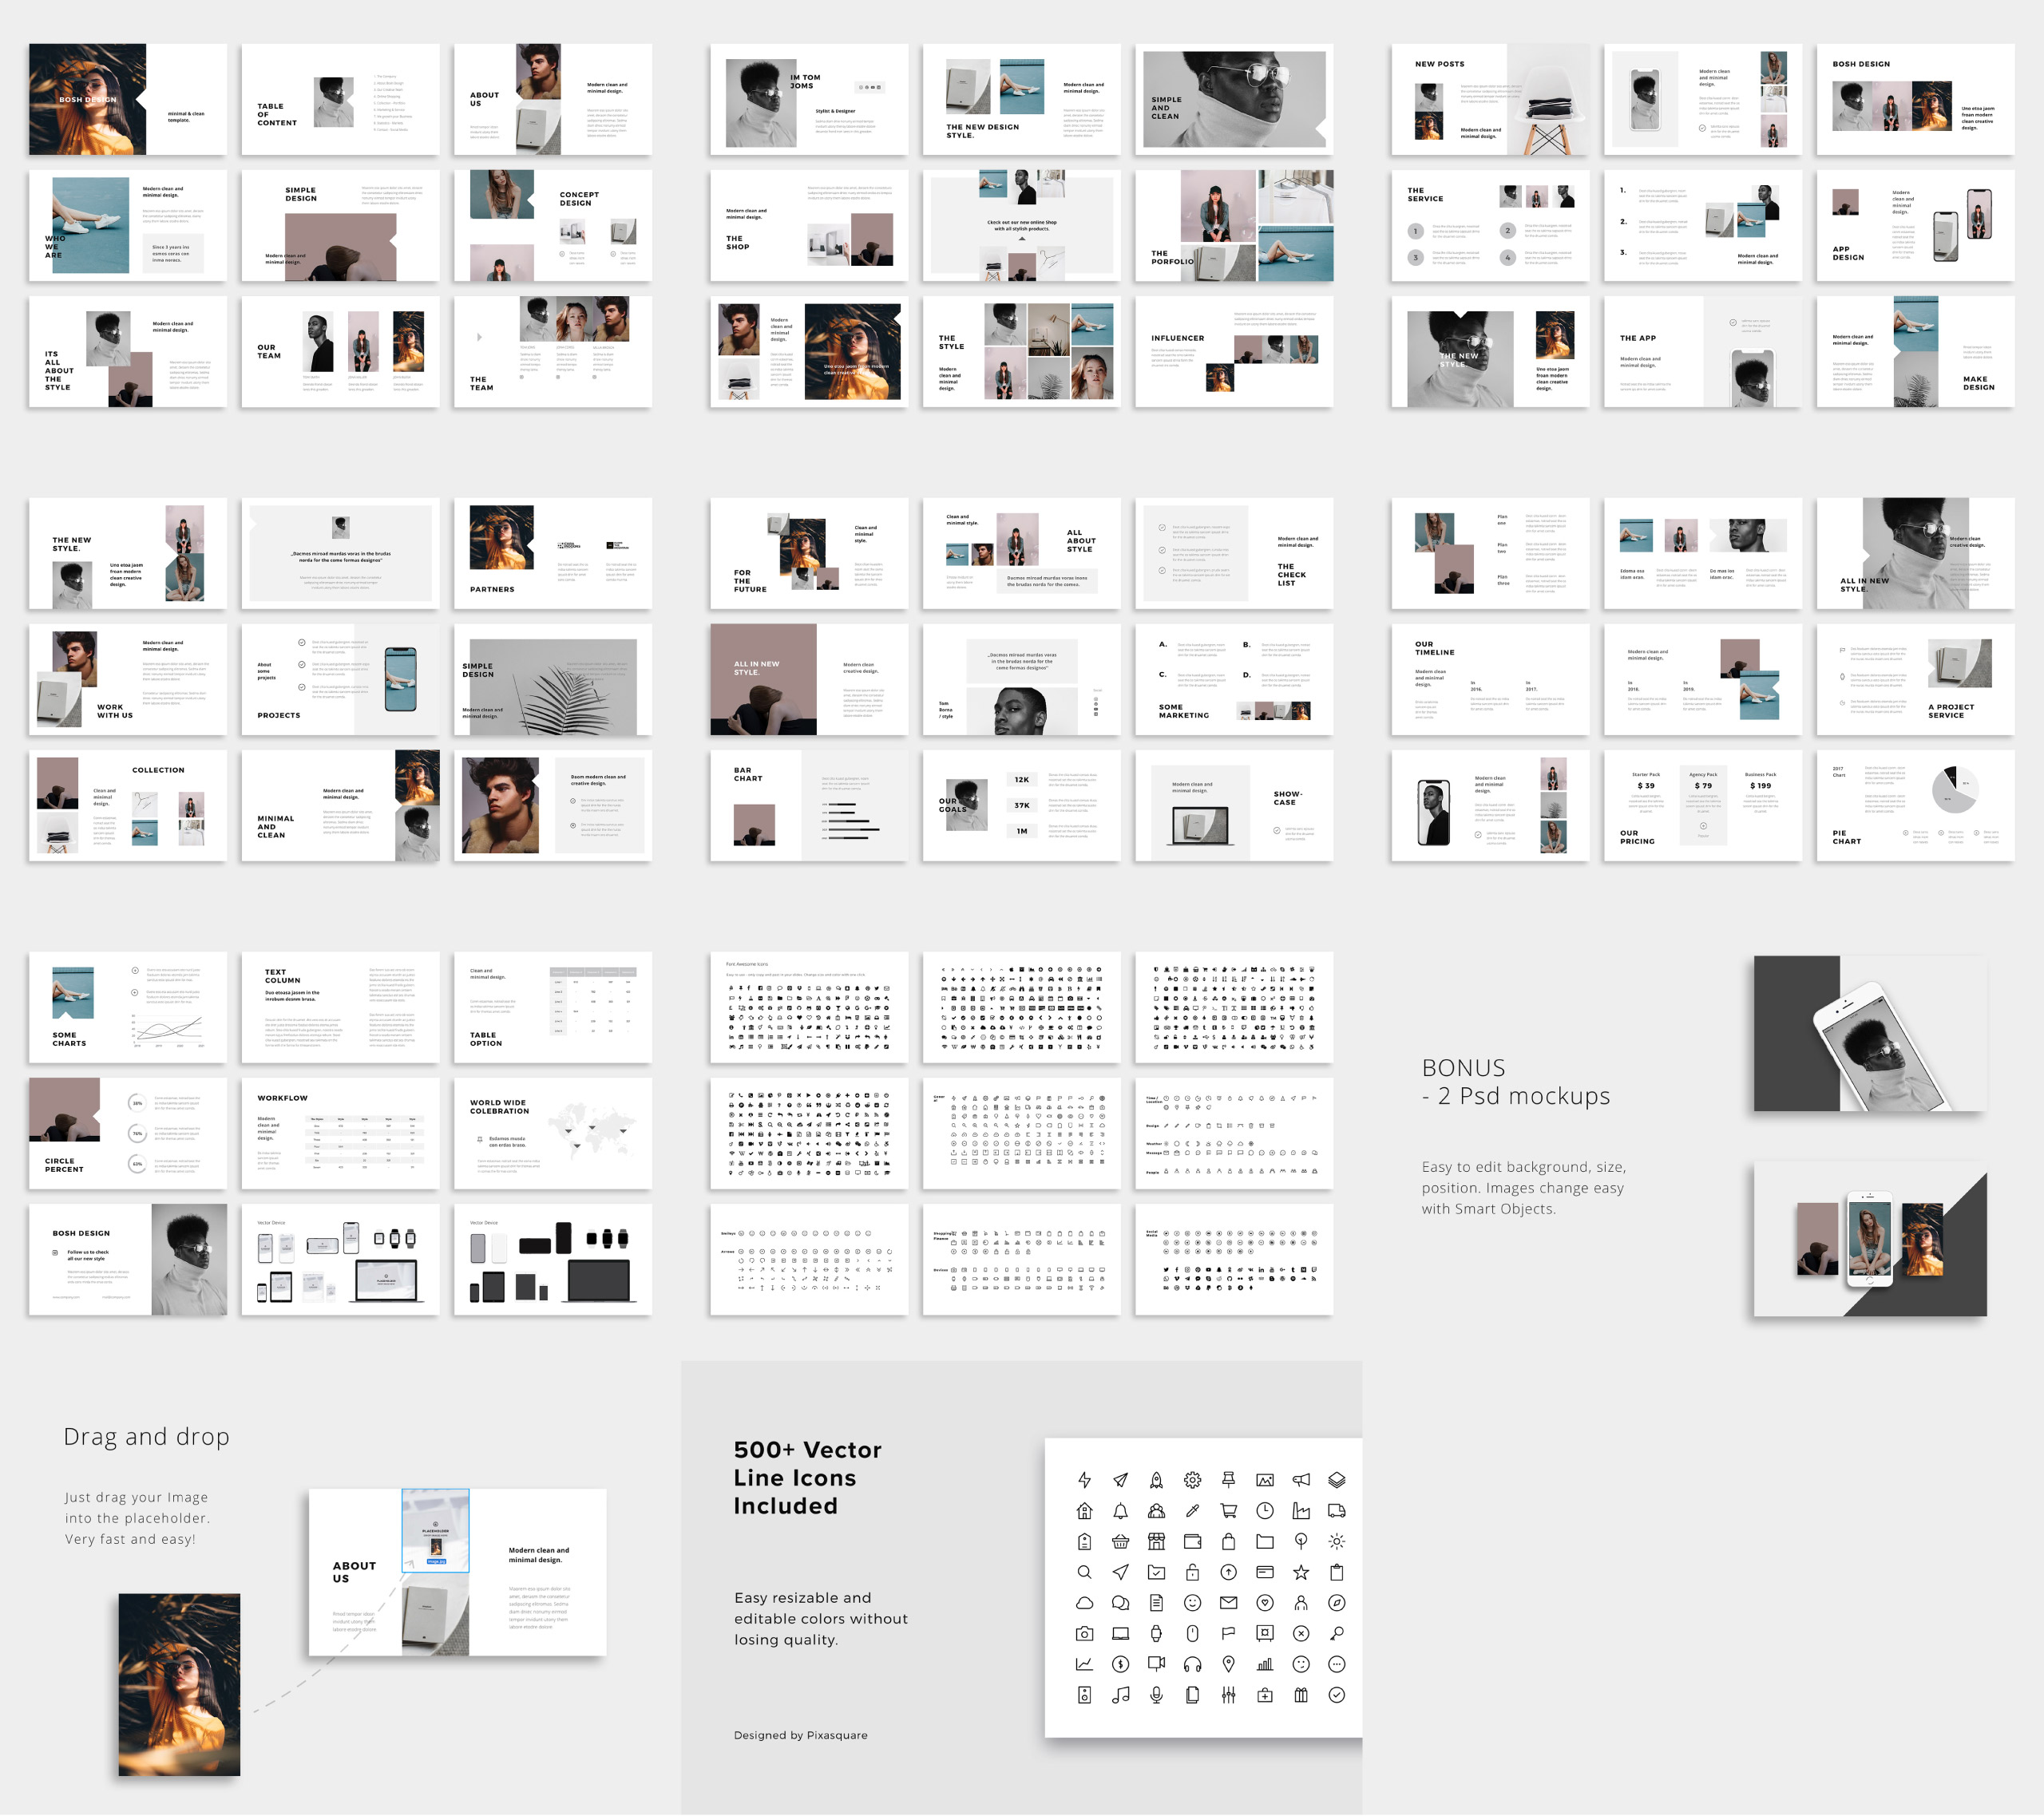Viewport: 2044px width, 1816px height.
Task: Click the settings gear icon
Action: (1193, 1481)
